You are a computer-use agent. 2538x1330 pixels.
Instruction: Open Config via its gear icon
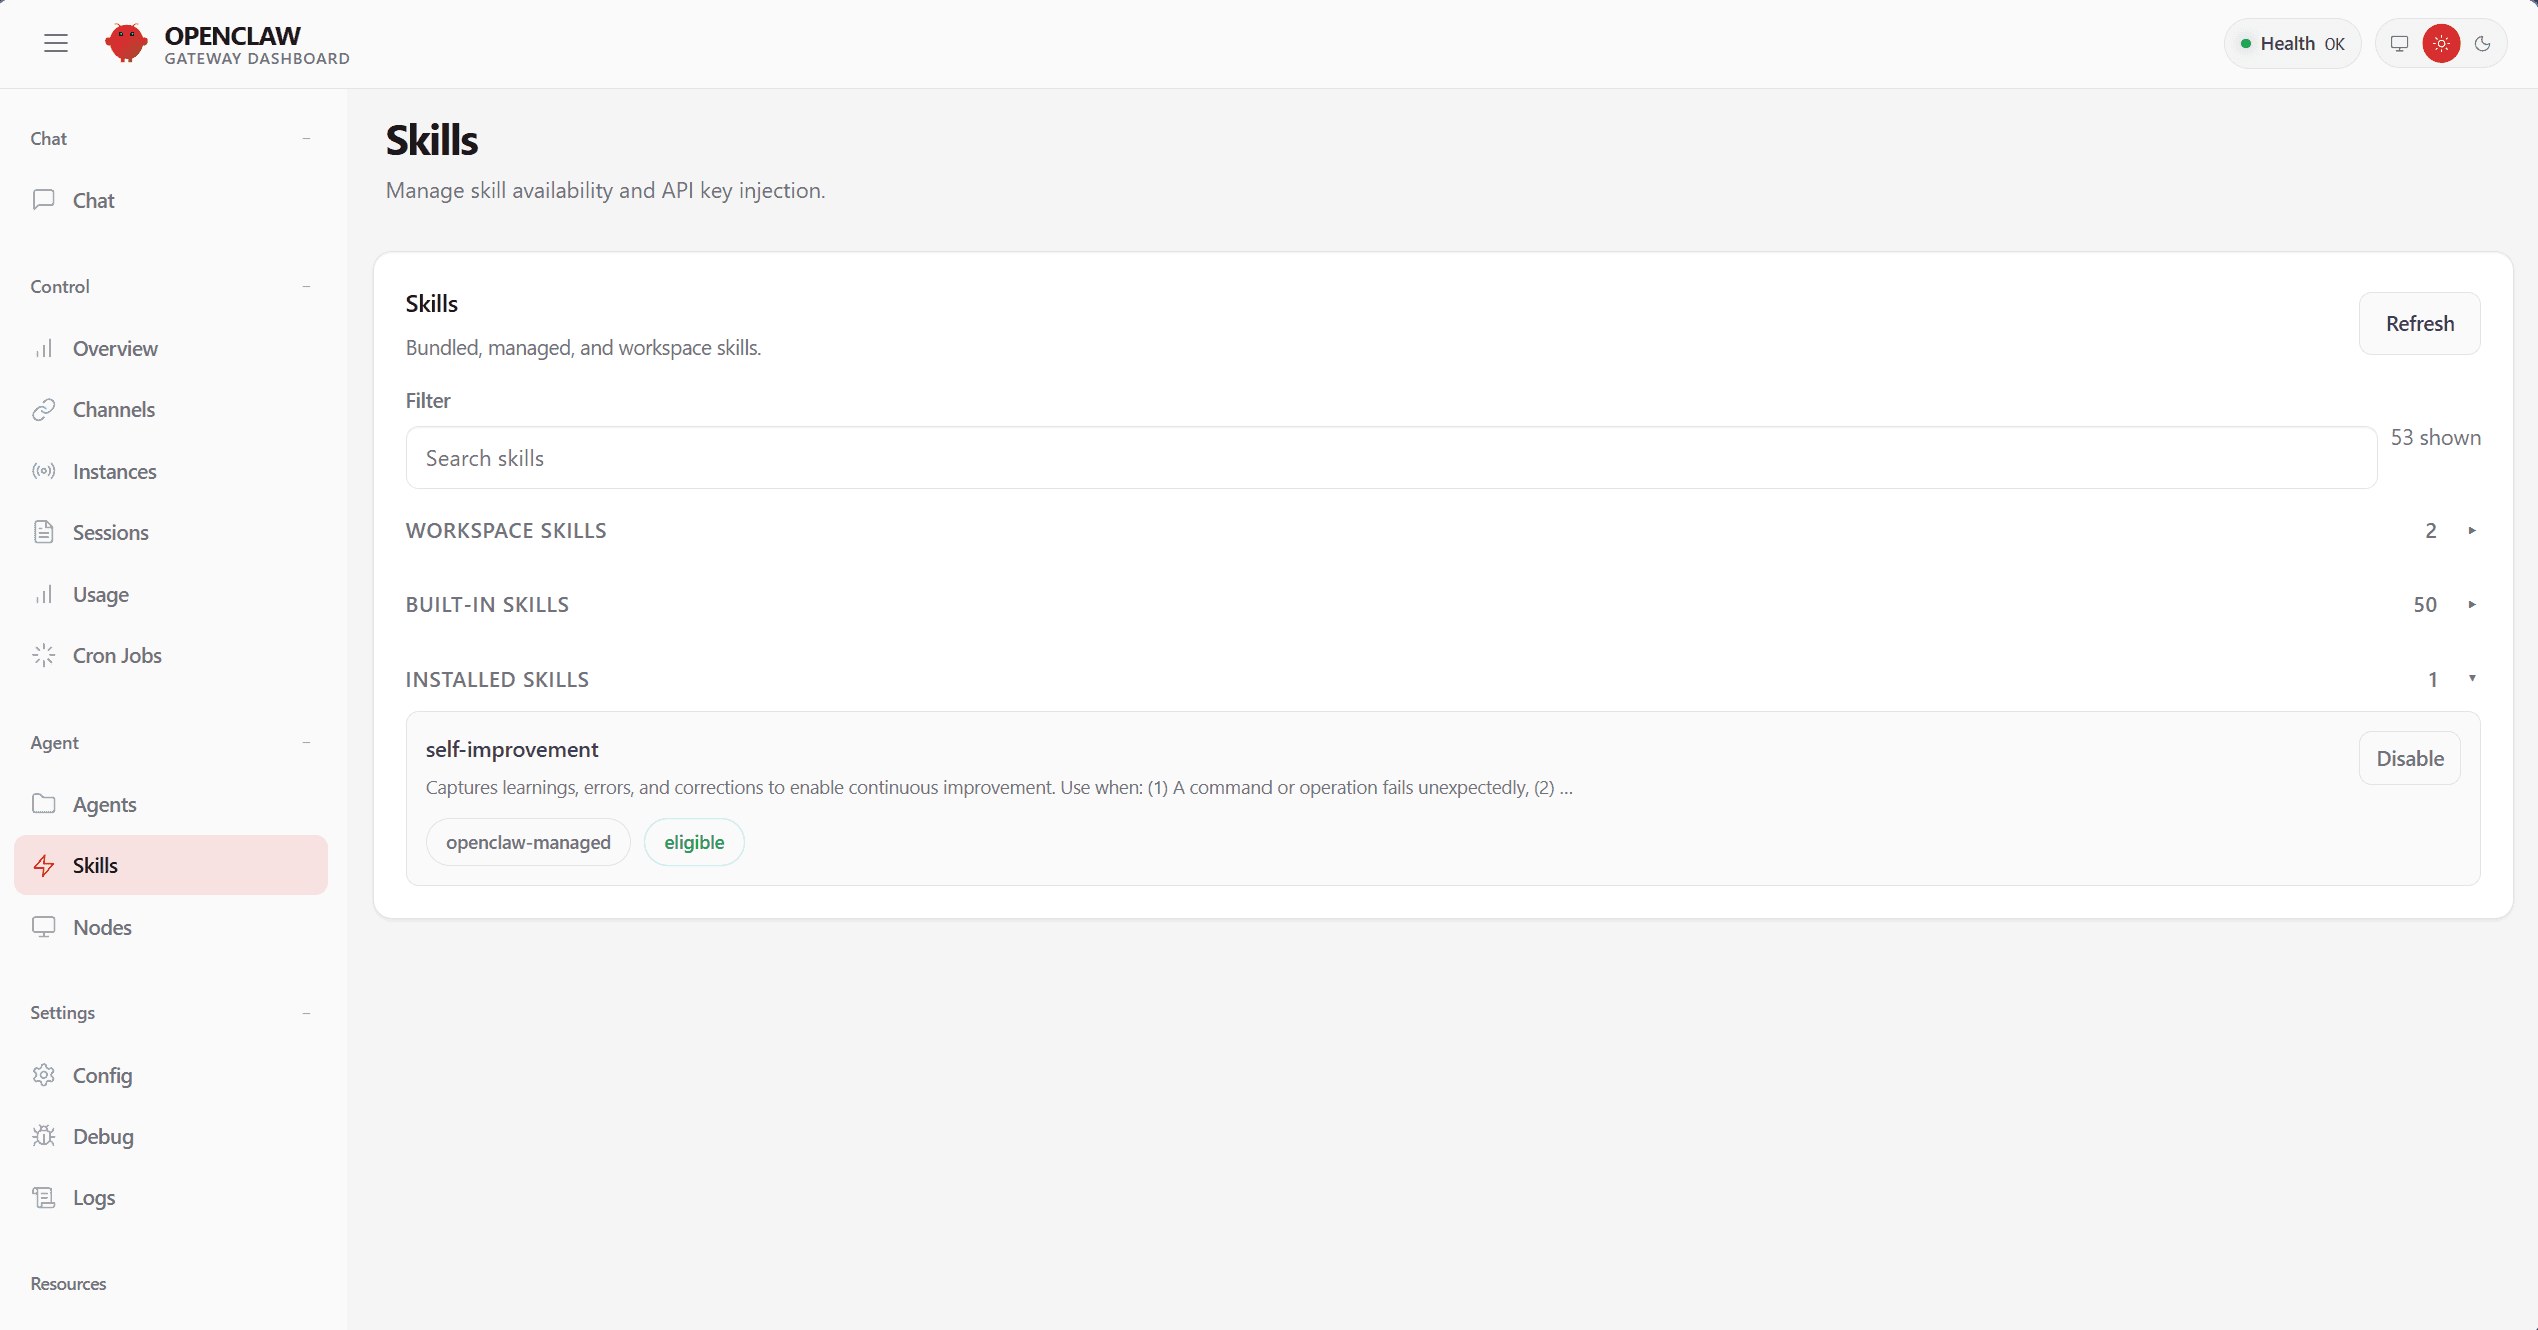pos(43,1075)
